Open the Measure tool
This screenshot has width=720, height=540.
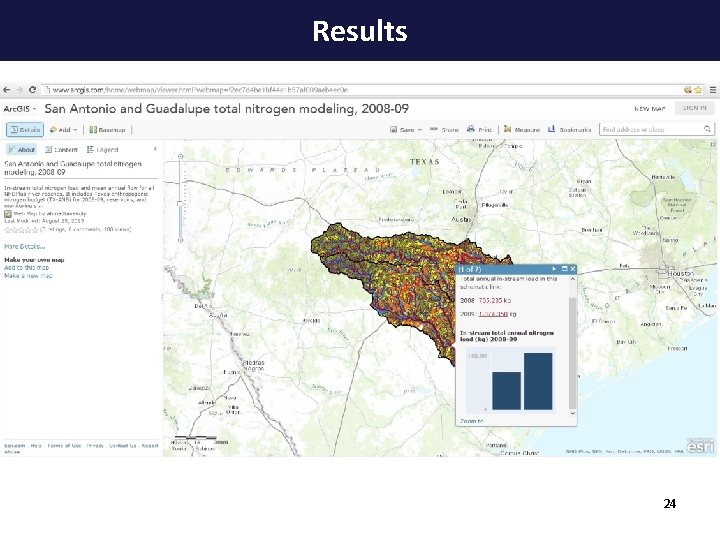522,130
